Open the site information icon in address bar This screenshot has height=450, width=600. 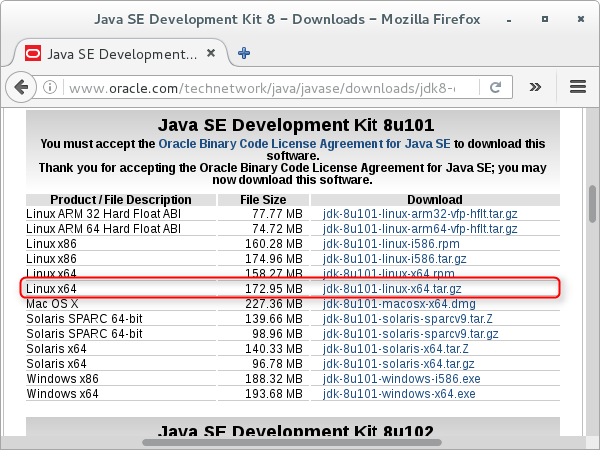[50, 87]
